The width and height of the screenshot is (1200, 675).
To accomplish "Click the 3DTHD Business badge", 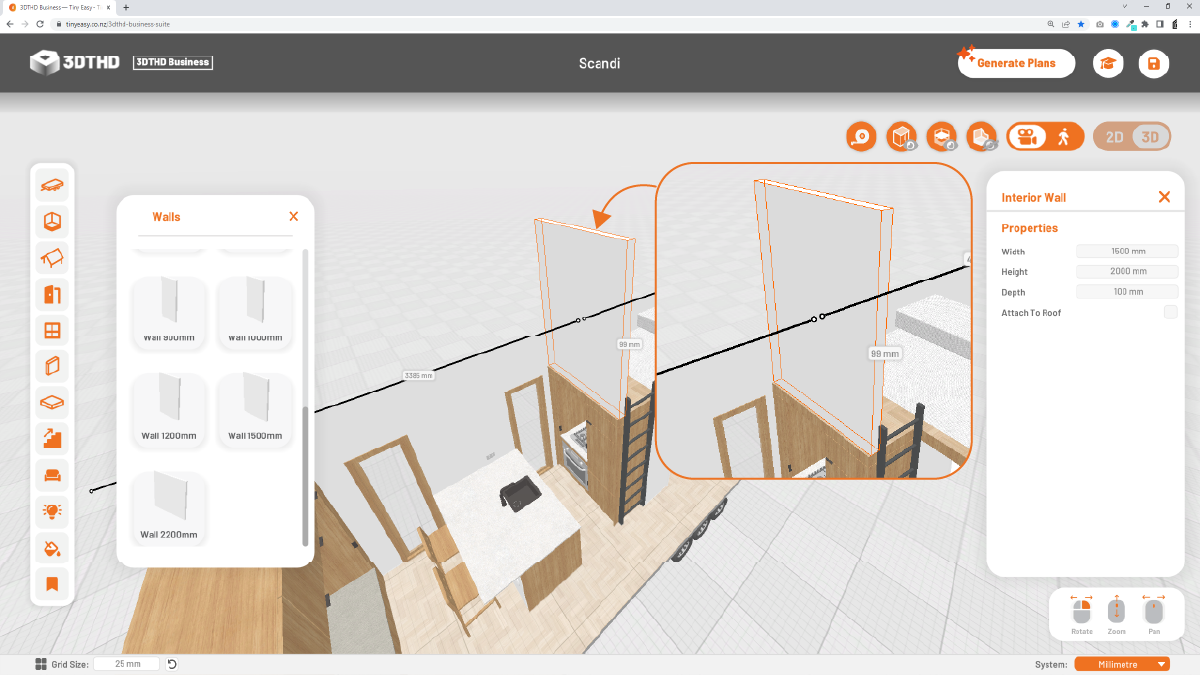I will tap(172, 62).
